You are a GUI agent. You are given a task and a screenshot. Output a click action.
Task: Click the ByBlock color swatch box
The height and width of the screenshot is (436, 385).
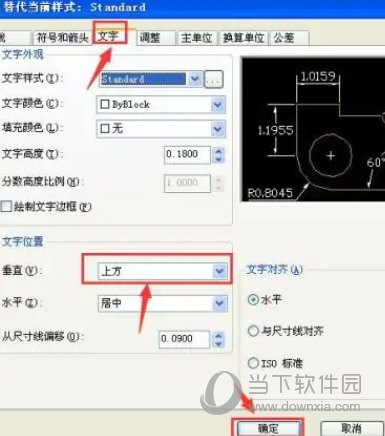[105, 104]
